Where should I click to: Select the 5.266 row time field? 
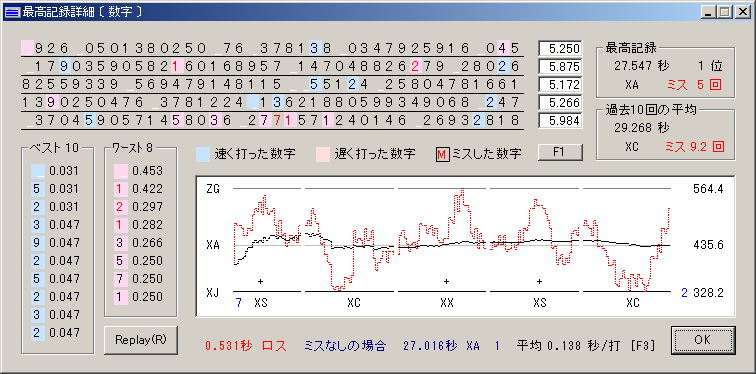pos(560,103)
